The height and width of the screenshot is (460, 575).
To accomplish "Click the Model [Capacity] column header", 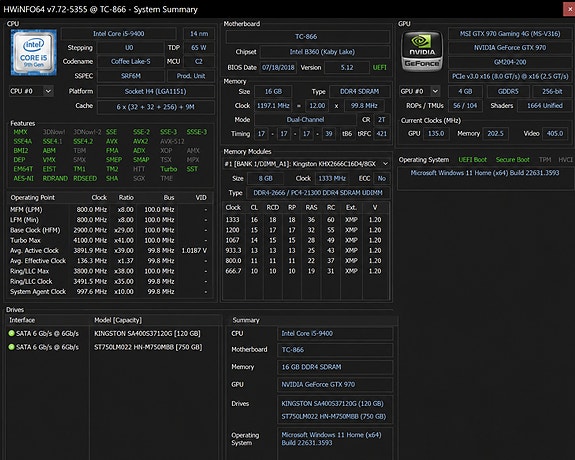I will pyautogui.click(x=118, y=320).
